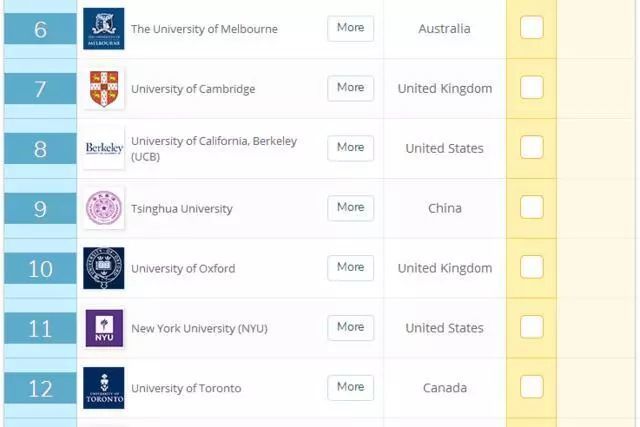Select the rank 7 number cell
This screenshot has height=427, width=640.
(x=40, y=89)
